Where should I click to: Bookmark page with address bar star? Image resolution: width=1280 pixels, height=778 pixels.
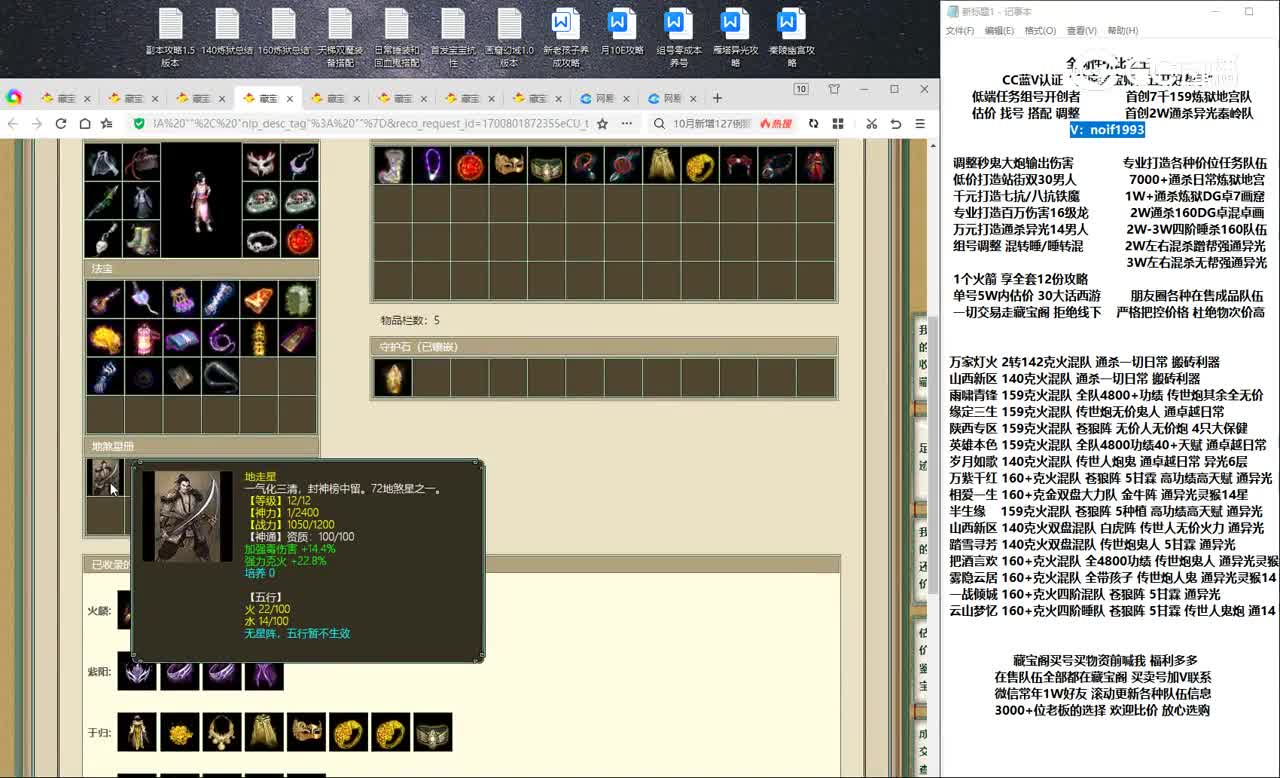[602, 123]
